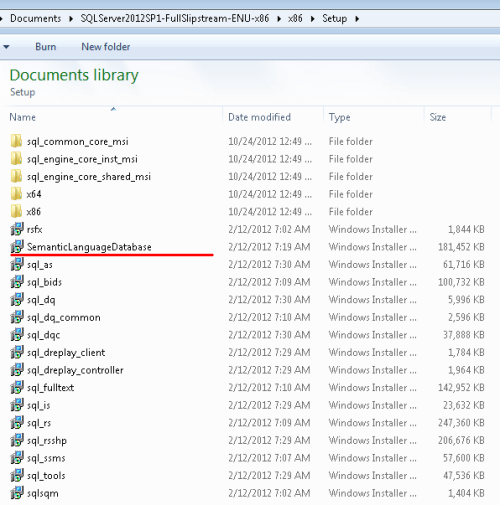The image size is (500, 505).
Task: Select the SemanticLanguageDatabase file name
Action: 89,247
